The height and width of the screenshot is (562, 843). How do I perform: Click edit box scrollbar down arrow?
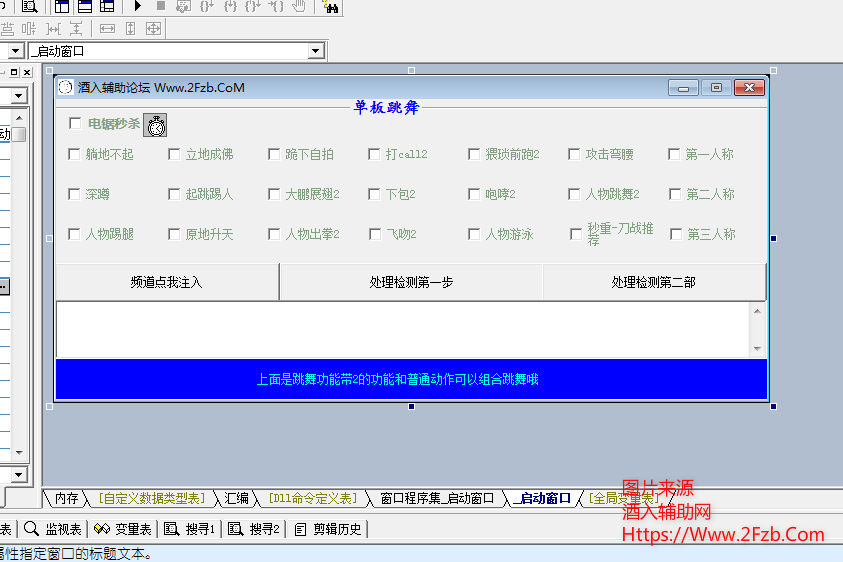pyautogui.click(x=758, y=349)
